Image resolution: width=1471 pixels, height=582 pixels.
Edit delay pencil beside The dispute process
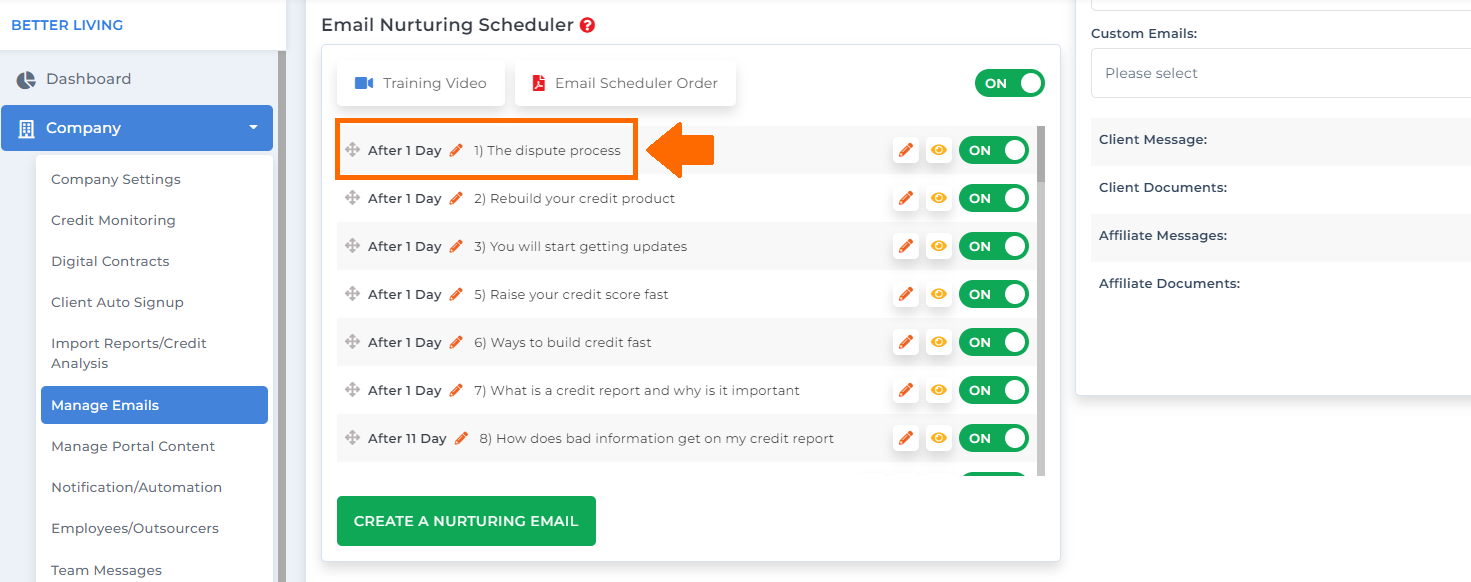coord(456,150)
